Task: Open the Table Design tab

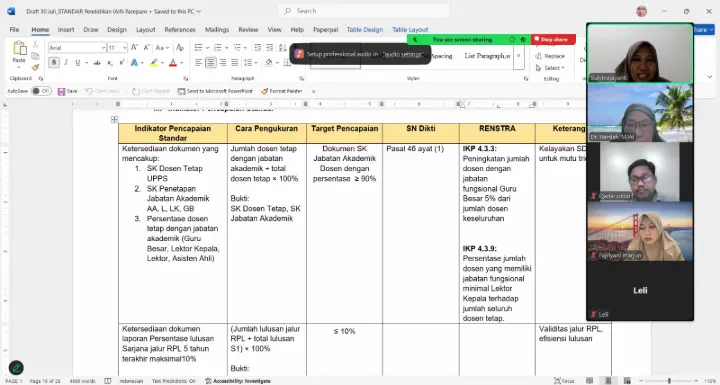Action: pos(365,29)
